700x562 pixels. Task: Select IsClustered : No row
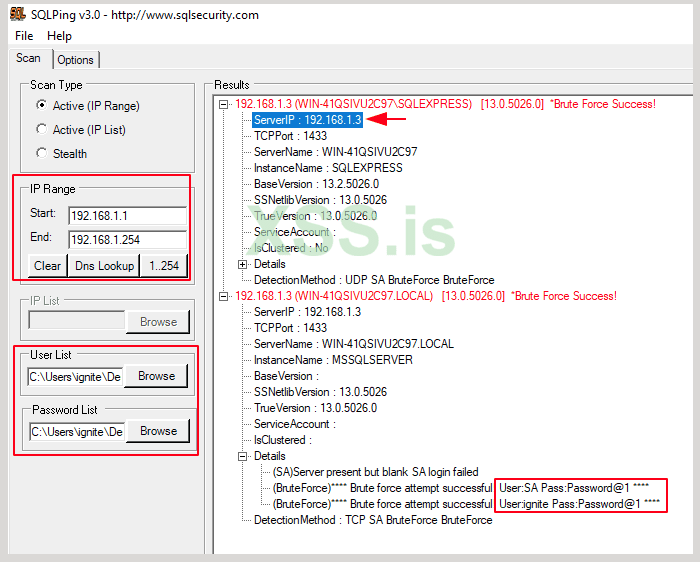291,248
